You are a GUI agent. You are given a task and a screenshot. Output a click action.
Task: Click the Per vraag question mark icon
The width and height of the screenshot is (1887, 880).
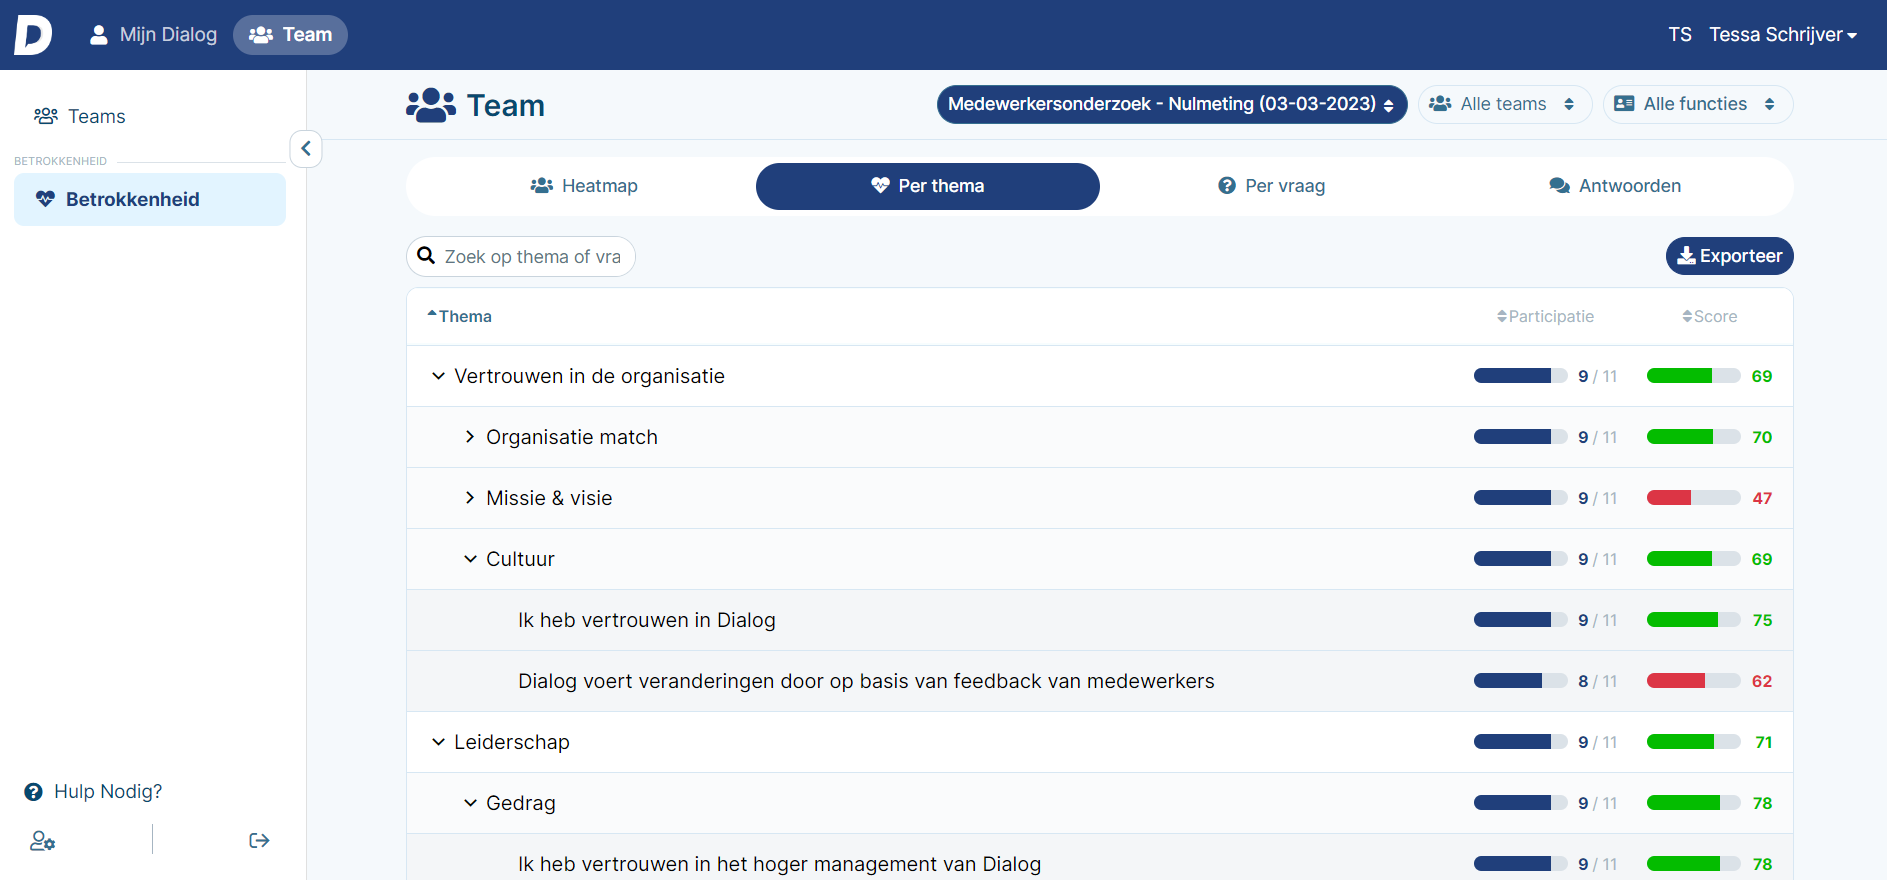1227,186
